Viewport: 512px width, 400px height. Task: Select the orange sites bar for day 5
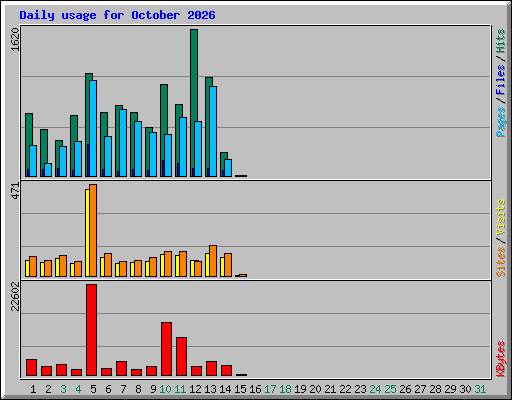(93, 230)
